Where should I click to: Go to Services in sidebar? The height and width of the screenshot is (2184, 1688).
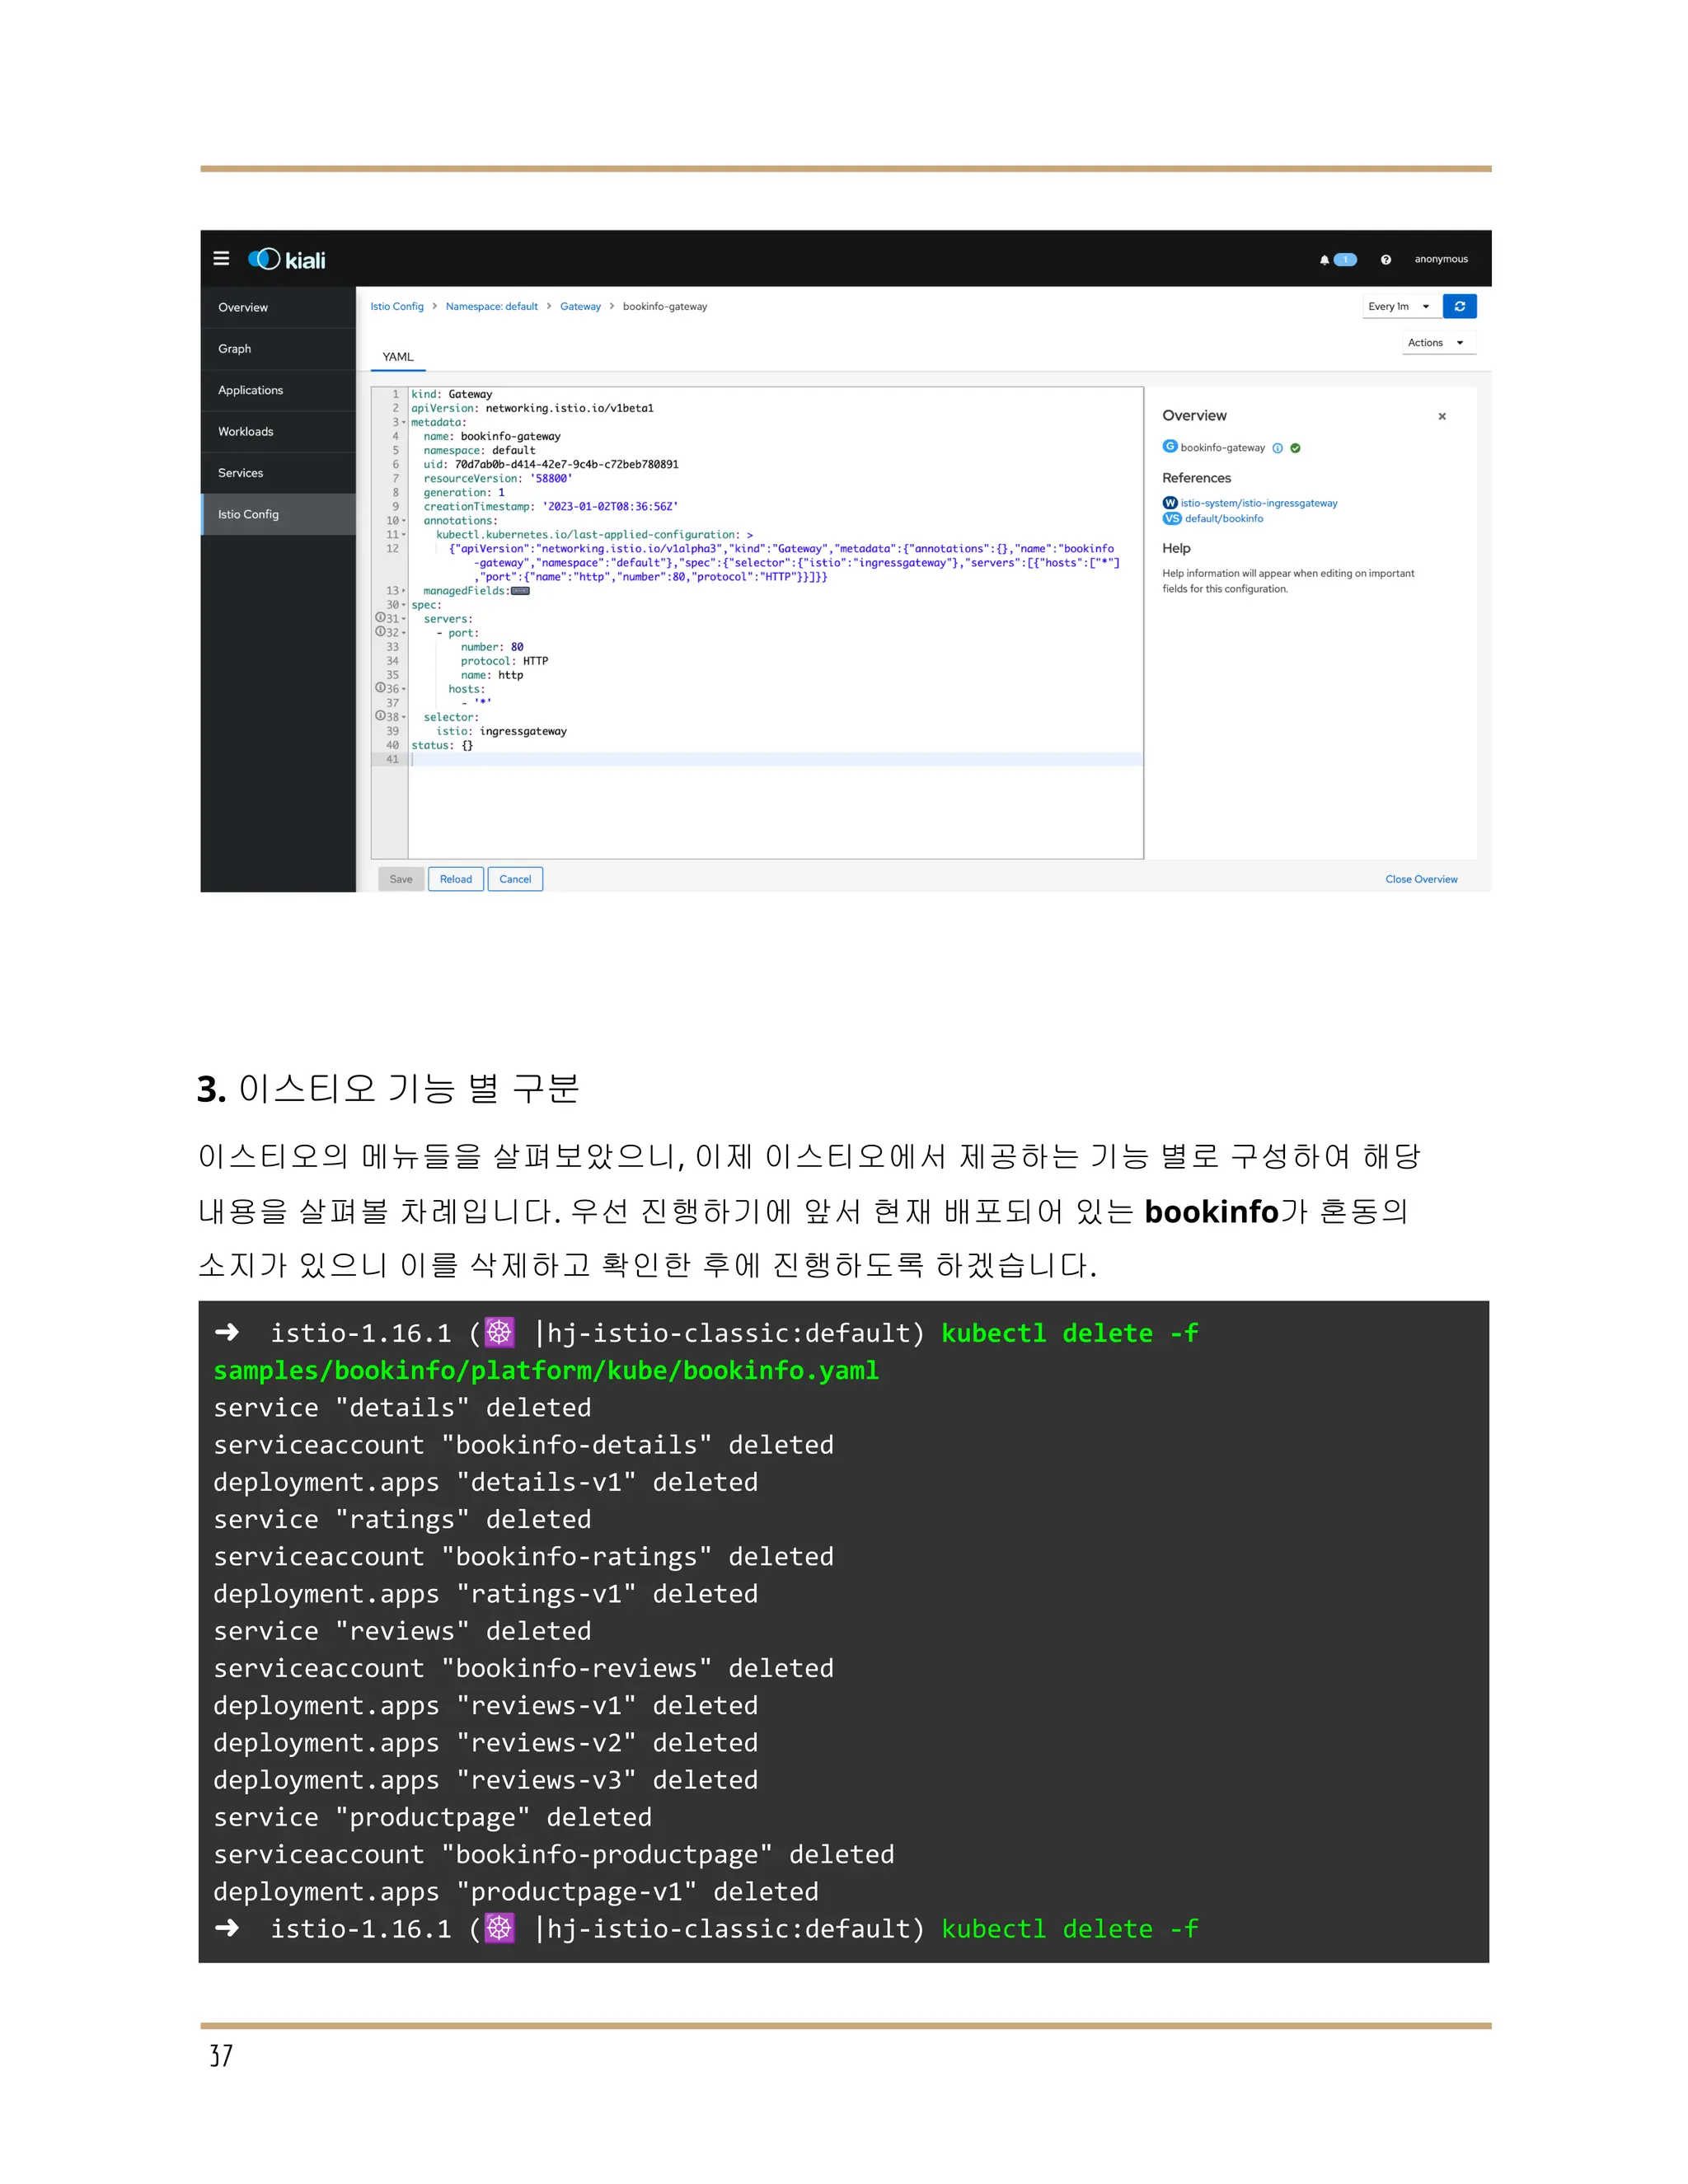click(x=278, y=473)
